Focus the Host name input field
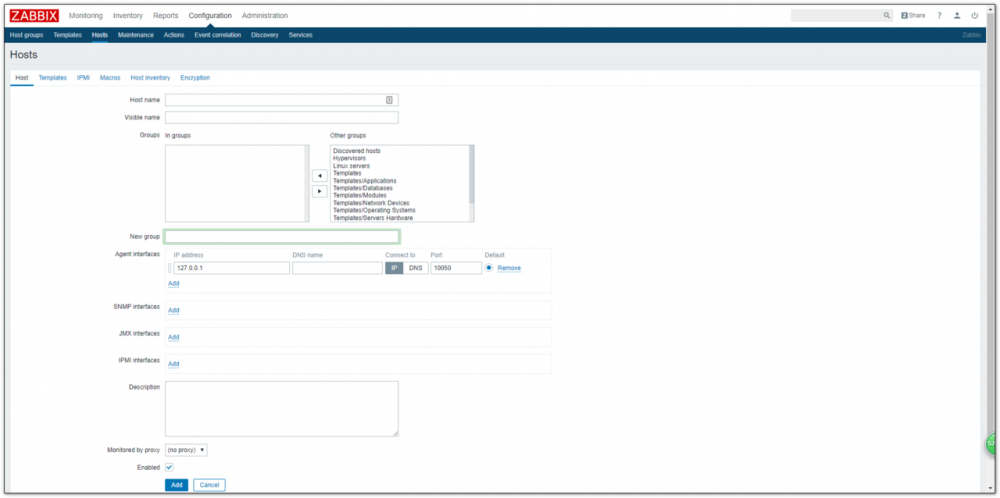Screen dimensions: 1000x498 [x=282, y=100]
